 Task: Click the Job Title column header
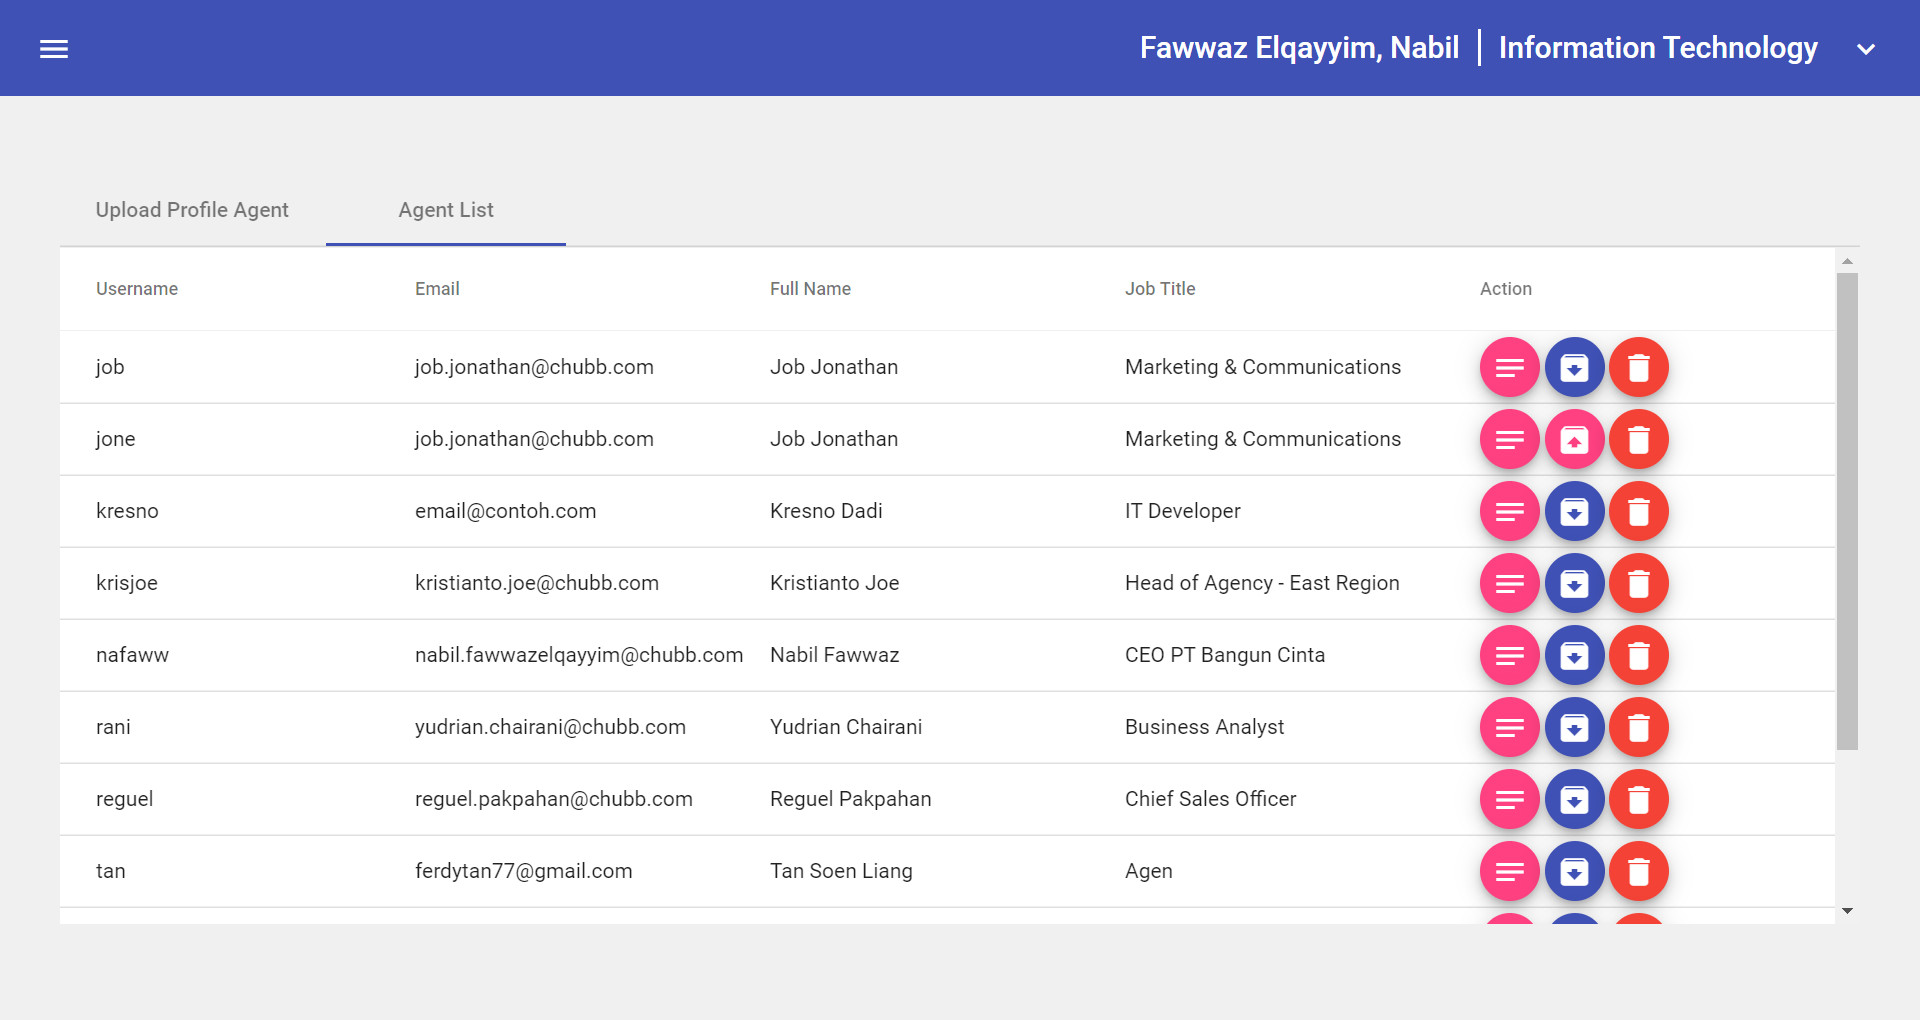click(1160, 289)
